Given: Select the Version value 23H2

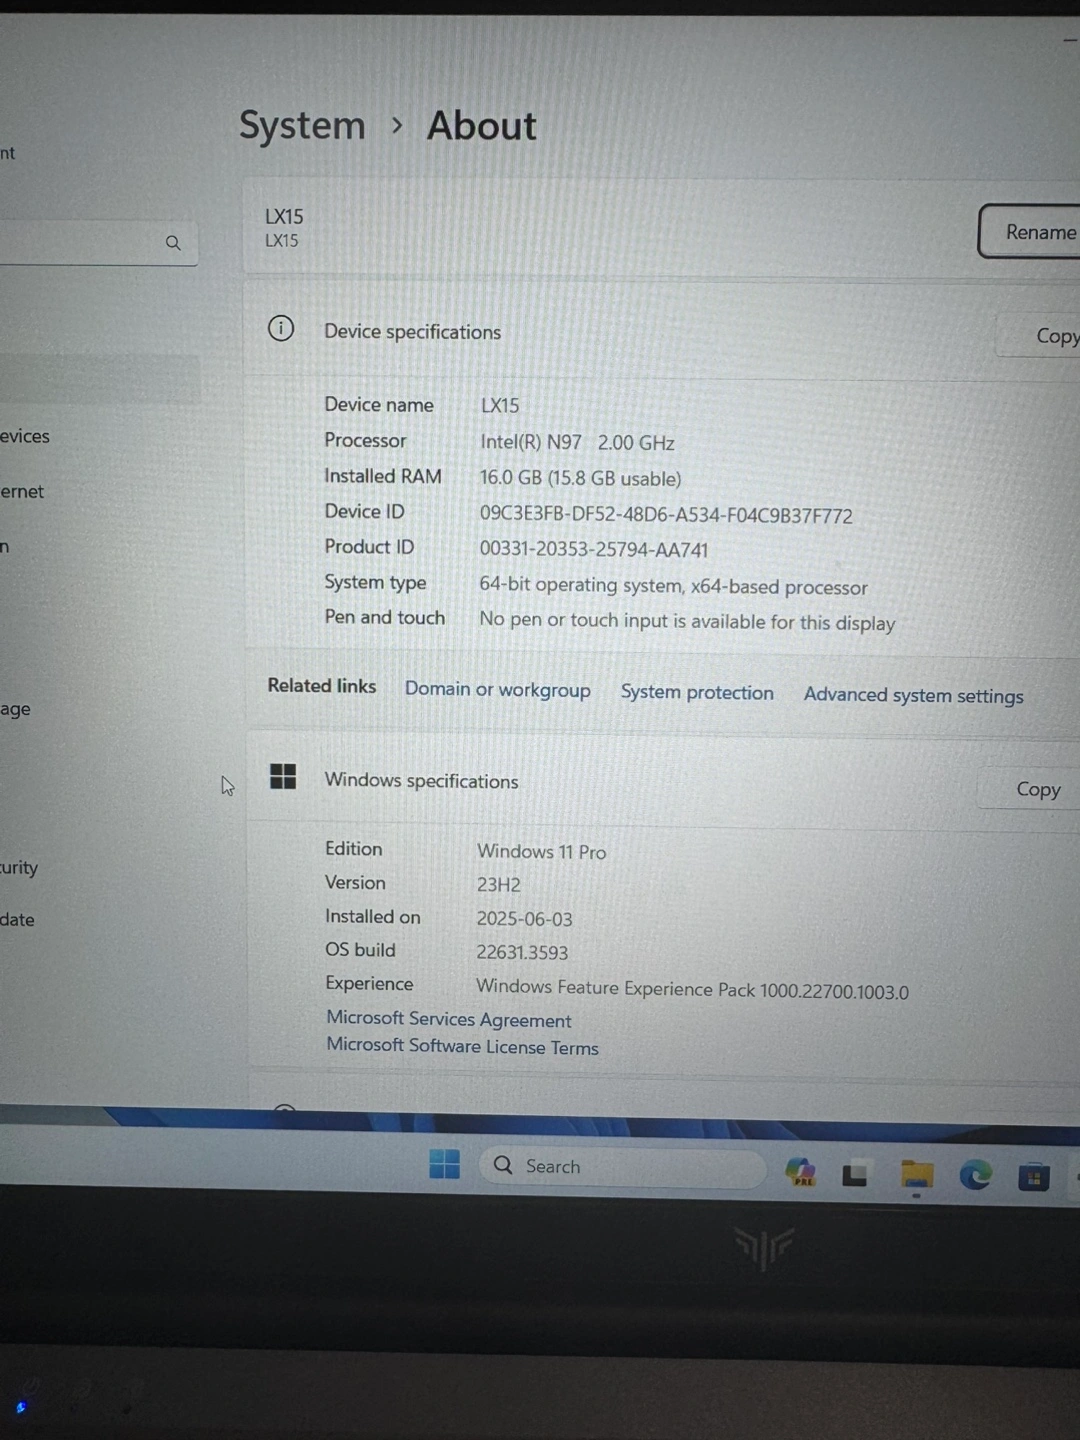Looking at the screenshot, I should click(x=498, y=885).
